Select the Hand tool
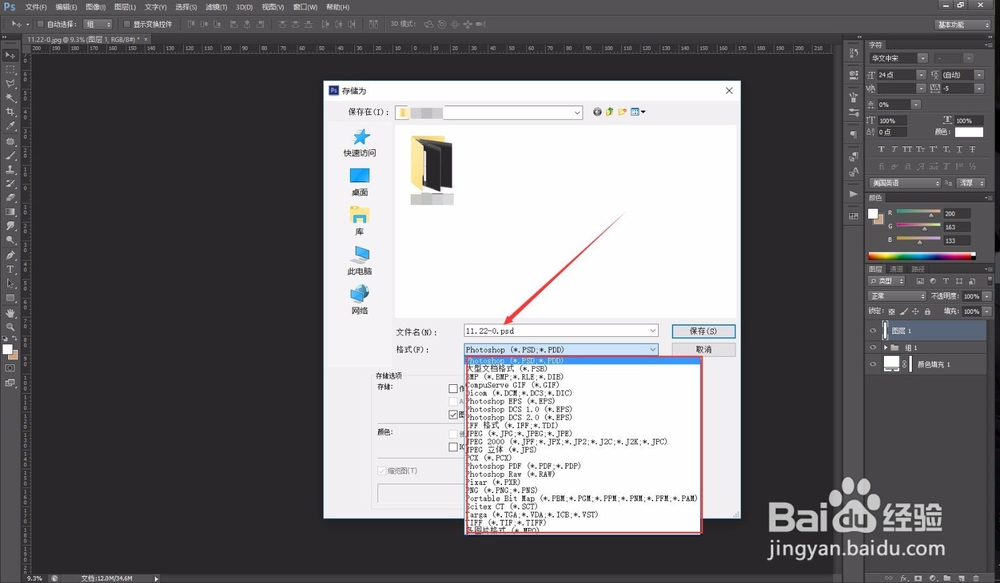 [x=10, y=313]
